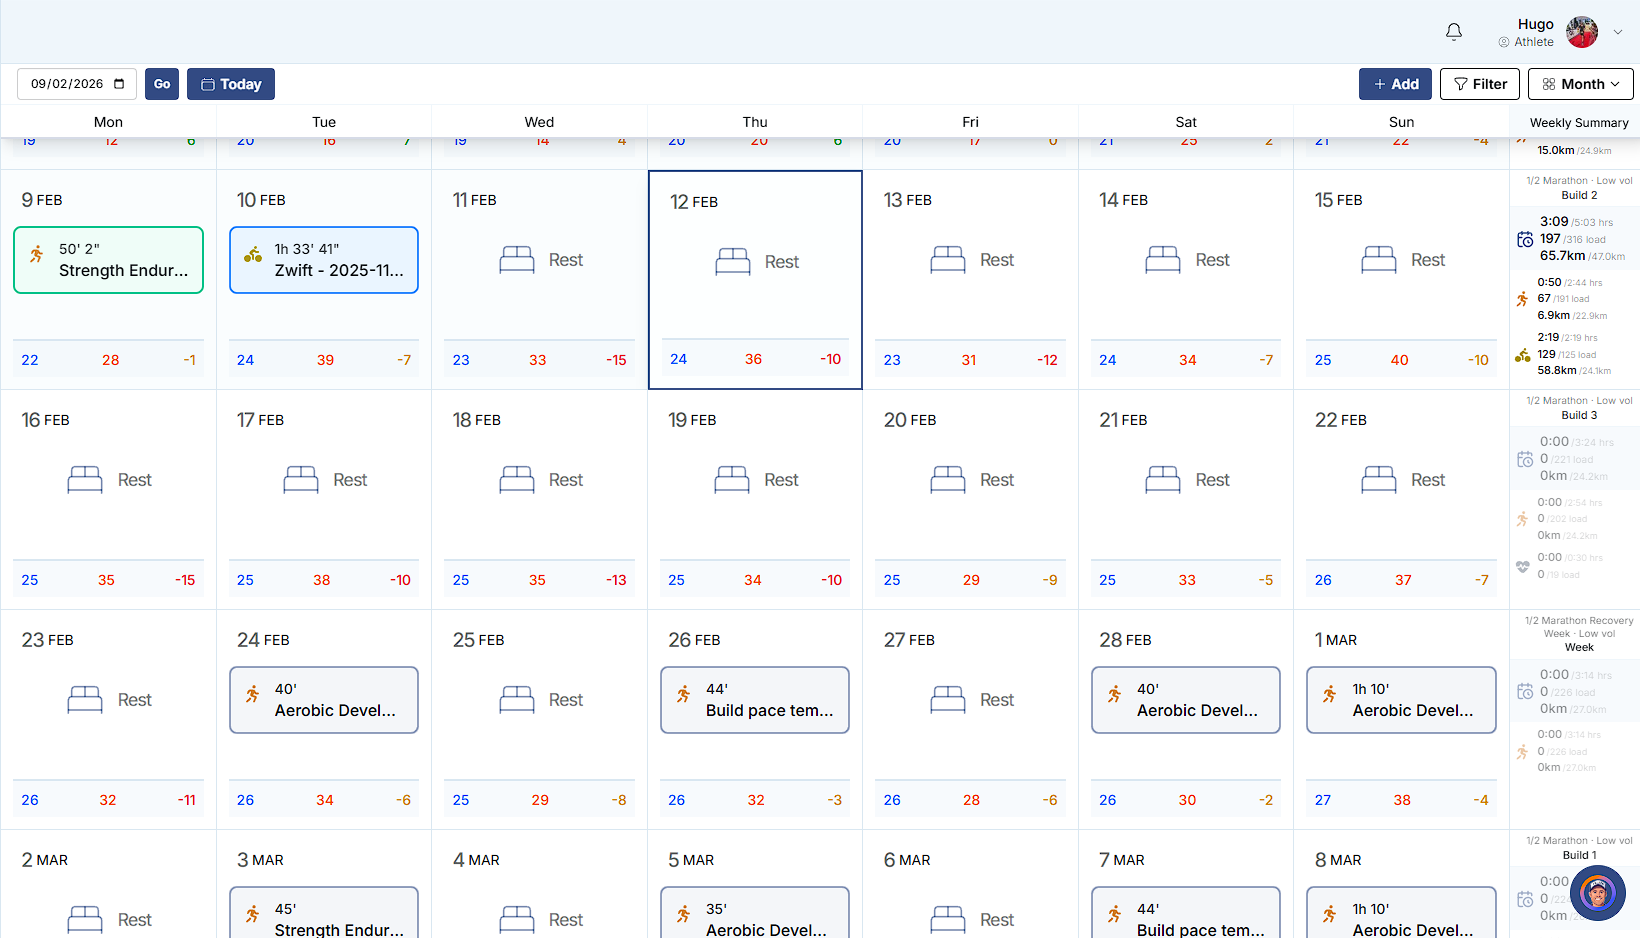Jump to Today in calendar
1640x938 pixels.
(231, 84)
